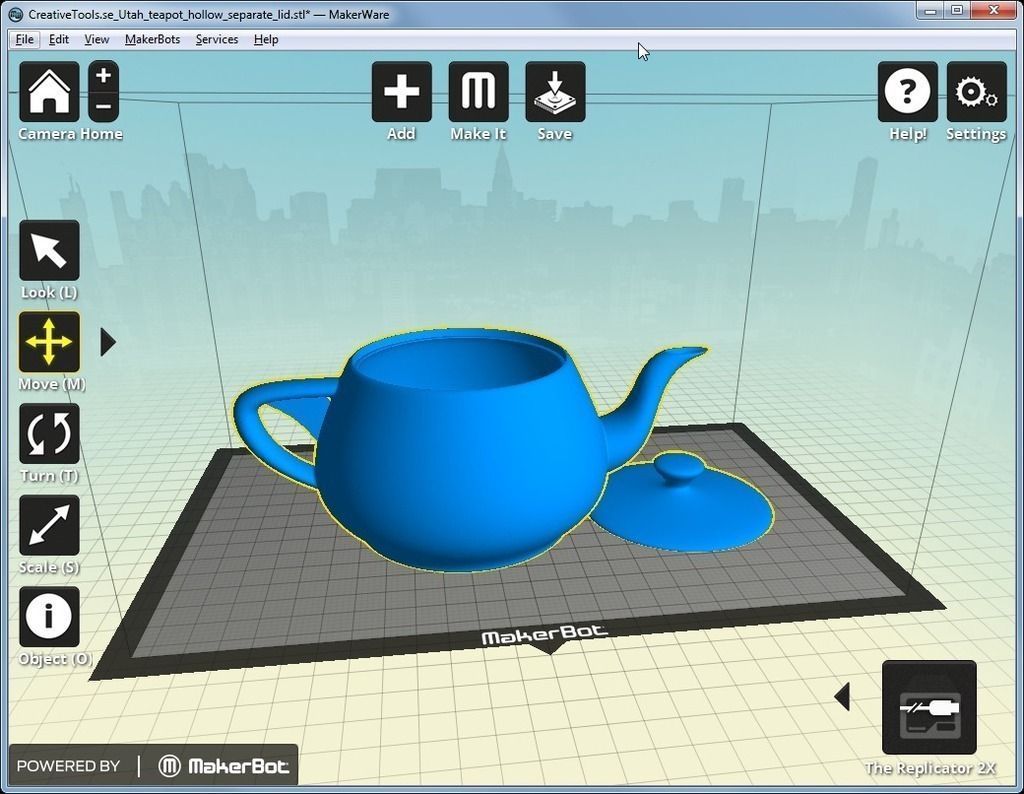
Task: Open the Settings gear icon
Action: pyautogui.click(x=976, y=91)
